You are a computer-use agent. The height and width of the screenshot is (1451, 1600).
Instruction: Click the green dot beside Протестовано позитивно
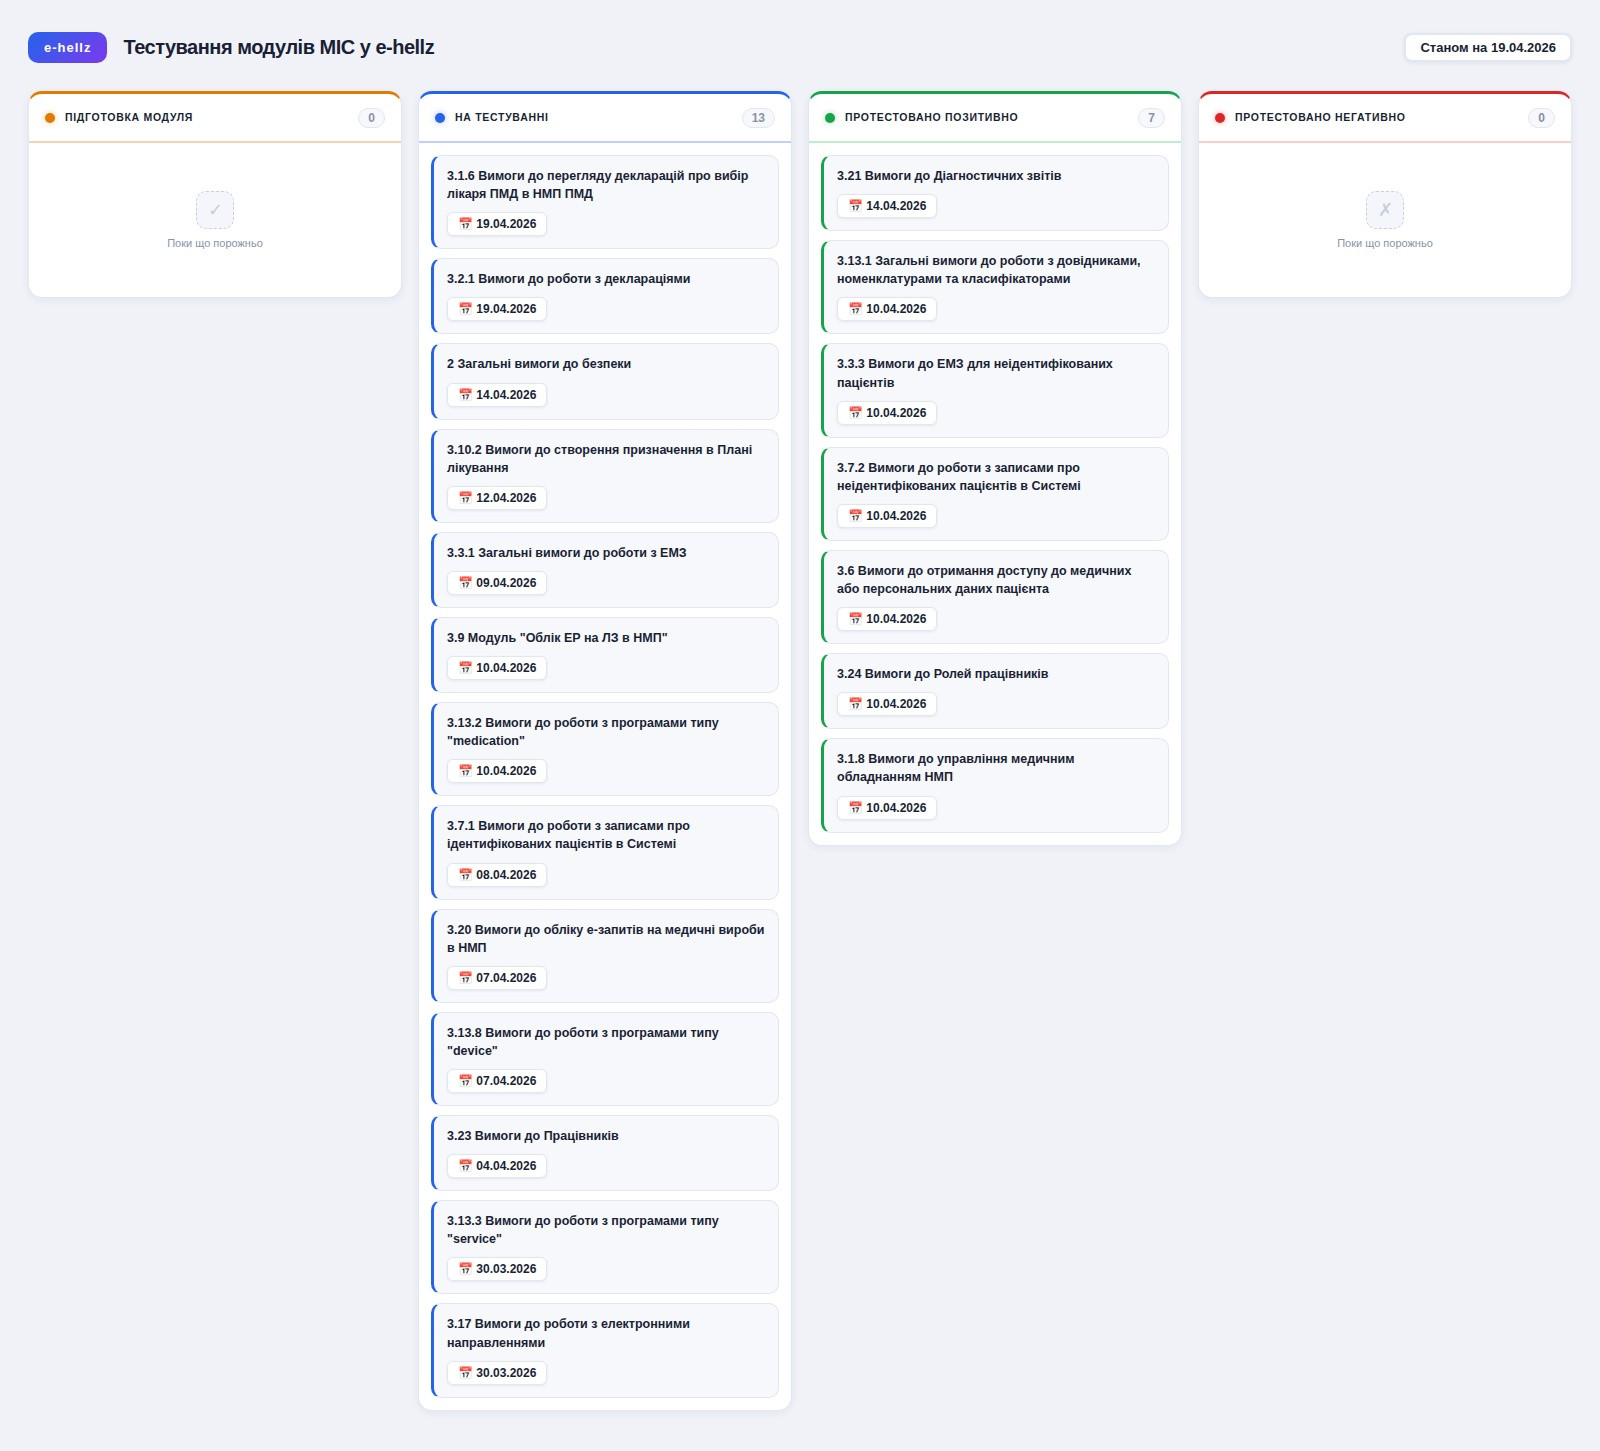pos(830,118)
